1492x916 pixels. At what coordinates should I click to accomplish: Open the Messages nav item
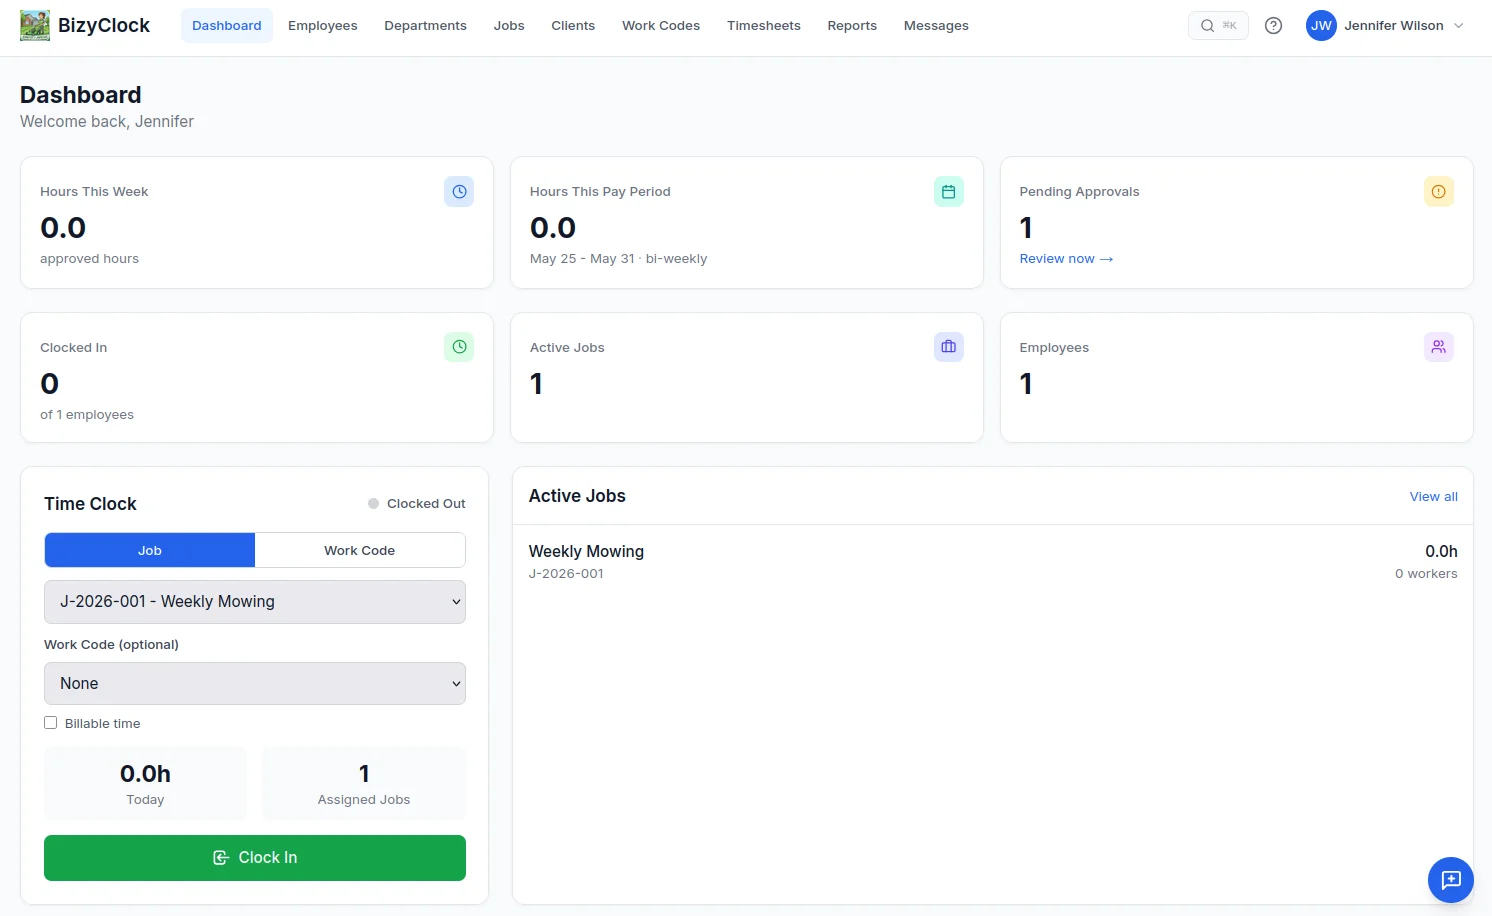[936, 26]
